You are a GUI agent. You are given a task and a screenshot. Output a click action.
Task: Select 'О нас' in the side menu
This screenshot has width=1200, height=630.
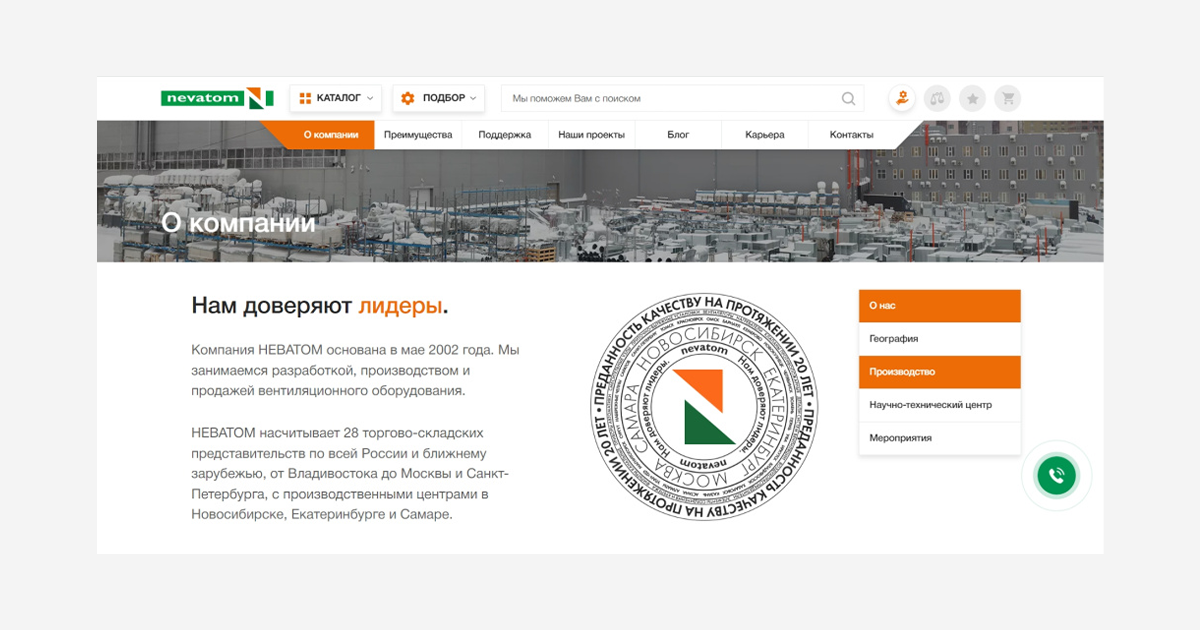[940, 306]
